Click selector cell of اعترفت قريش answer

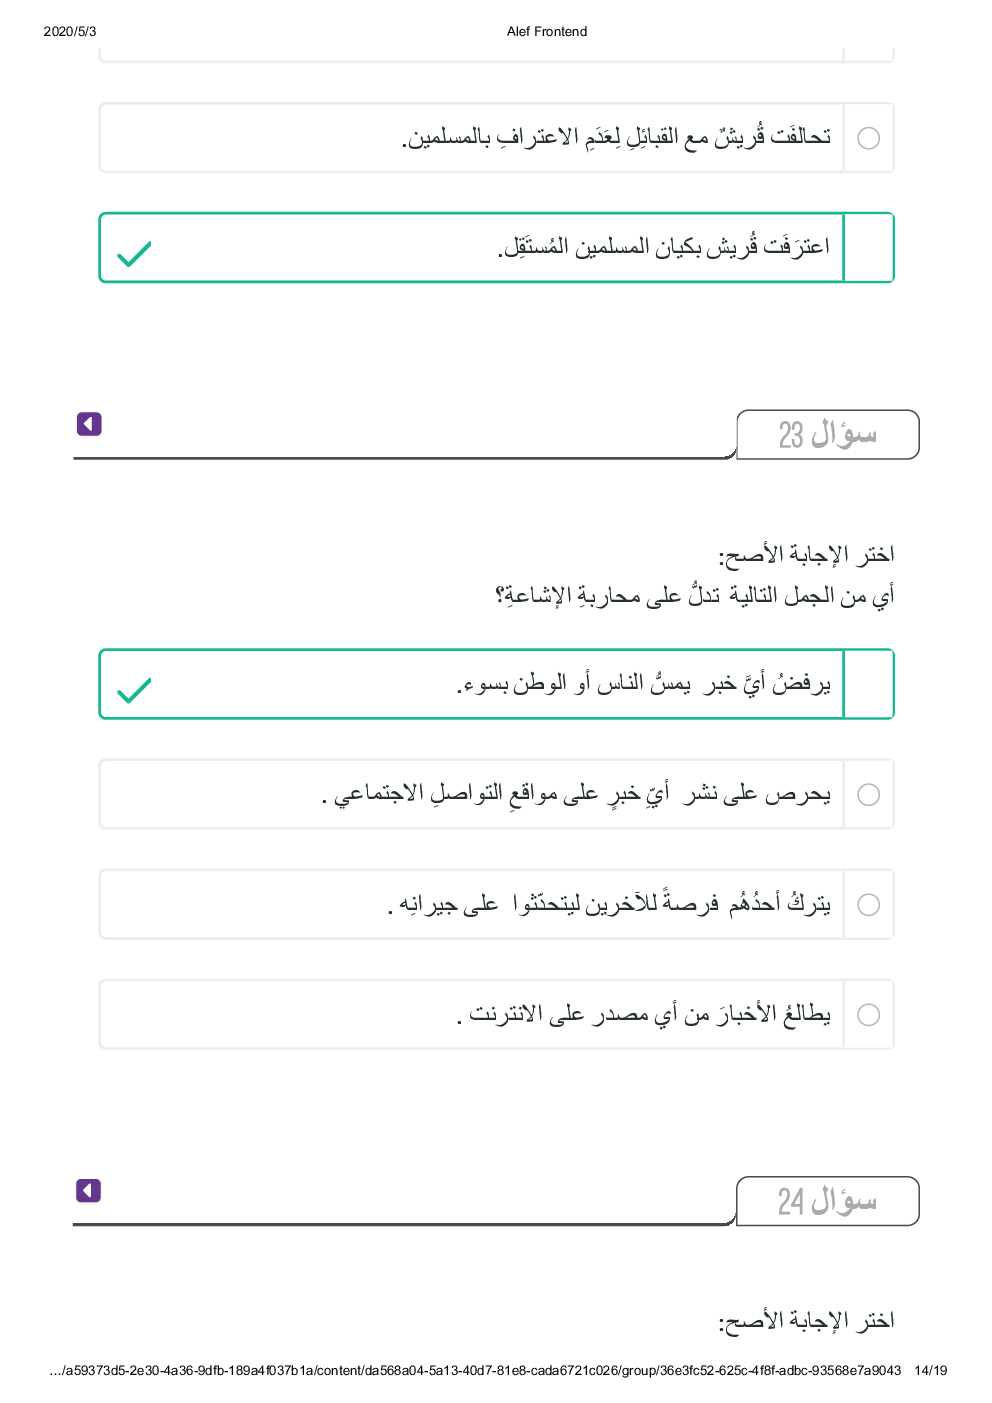coord(868,248)
